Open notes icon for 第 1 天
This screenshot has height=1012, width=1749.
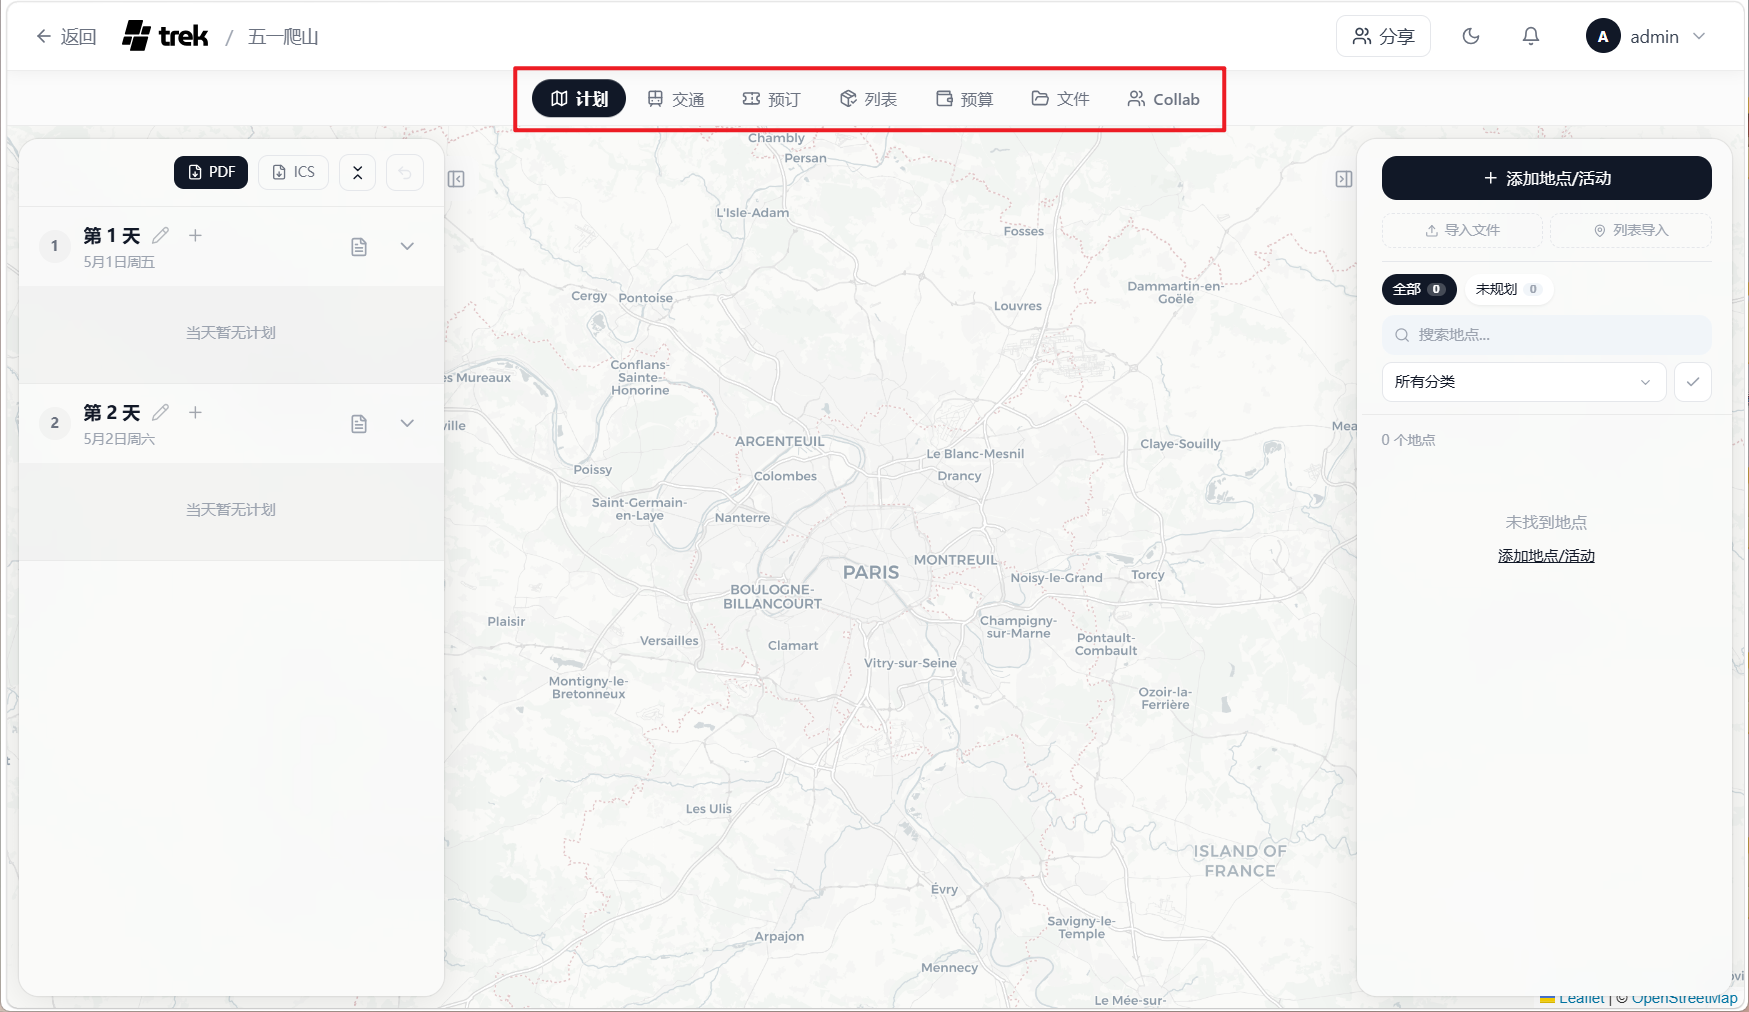tap(359, 247)
